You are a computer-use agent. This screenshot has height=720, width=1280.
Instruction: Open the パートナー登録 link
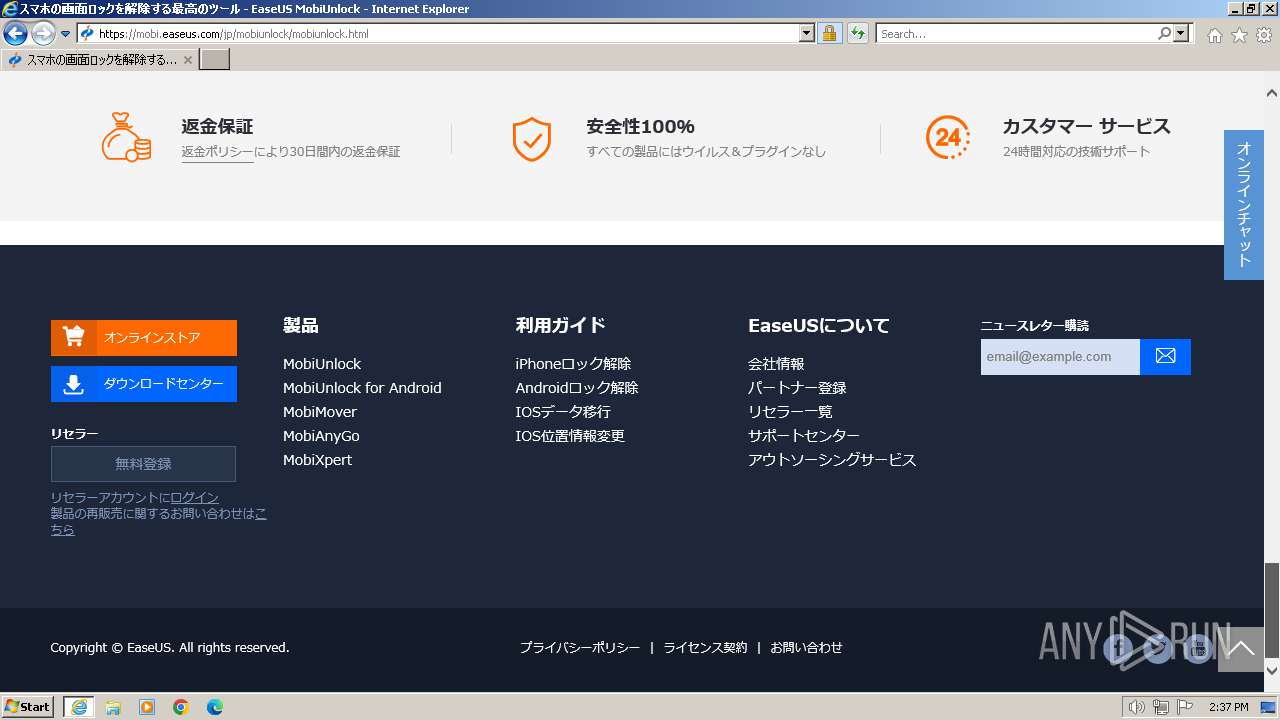797,388
